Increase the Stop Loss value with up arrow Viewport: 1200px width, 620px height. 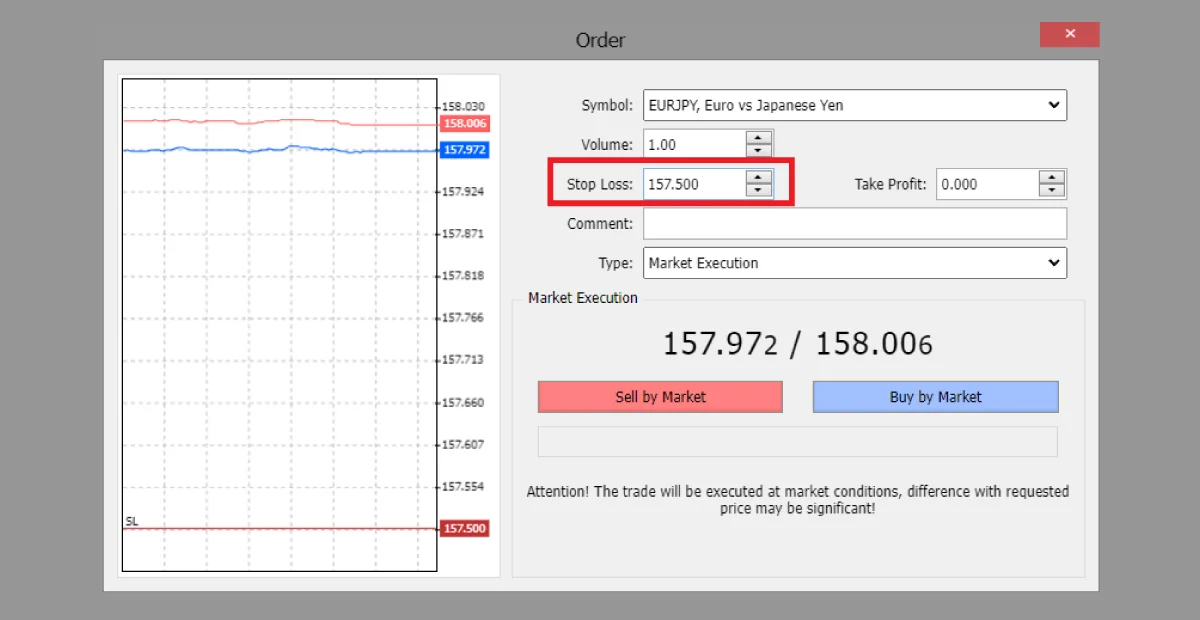(x=758, y=179)
